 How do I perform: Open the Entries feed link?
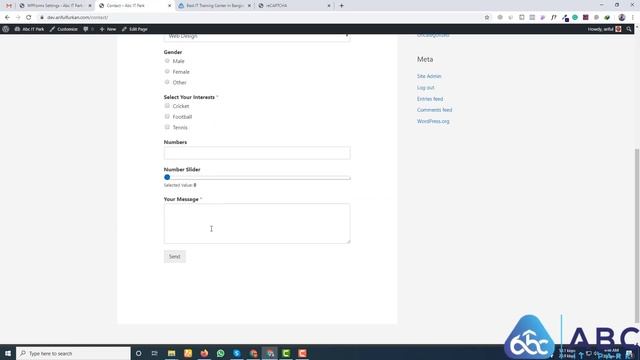(x=430, y=99)
